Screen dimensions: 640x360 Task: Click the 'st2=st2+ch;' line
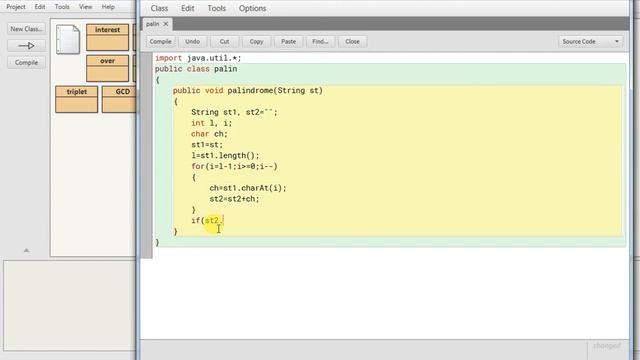click(234, 199)
